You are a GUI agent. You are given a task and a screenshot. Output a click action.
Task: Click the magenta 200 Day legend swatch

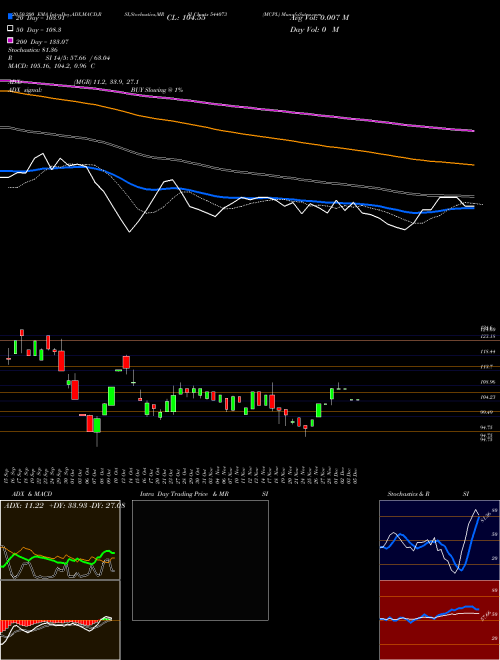click(11, 40)
